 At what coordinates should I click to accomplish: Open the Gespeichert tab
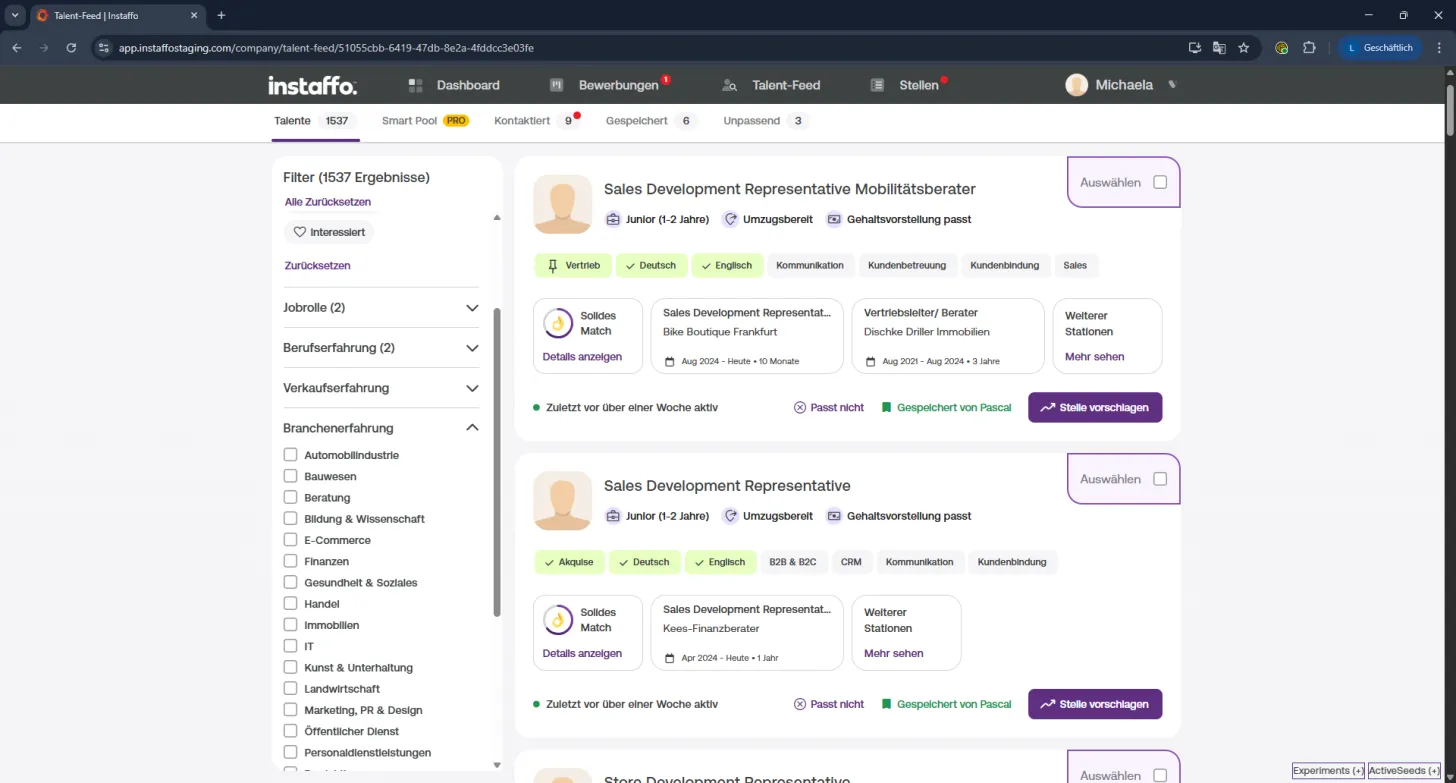point(652,121)
